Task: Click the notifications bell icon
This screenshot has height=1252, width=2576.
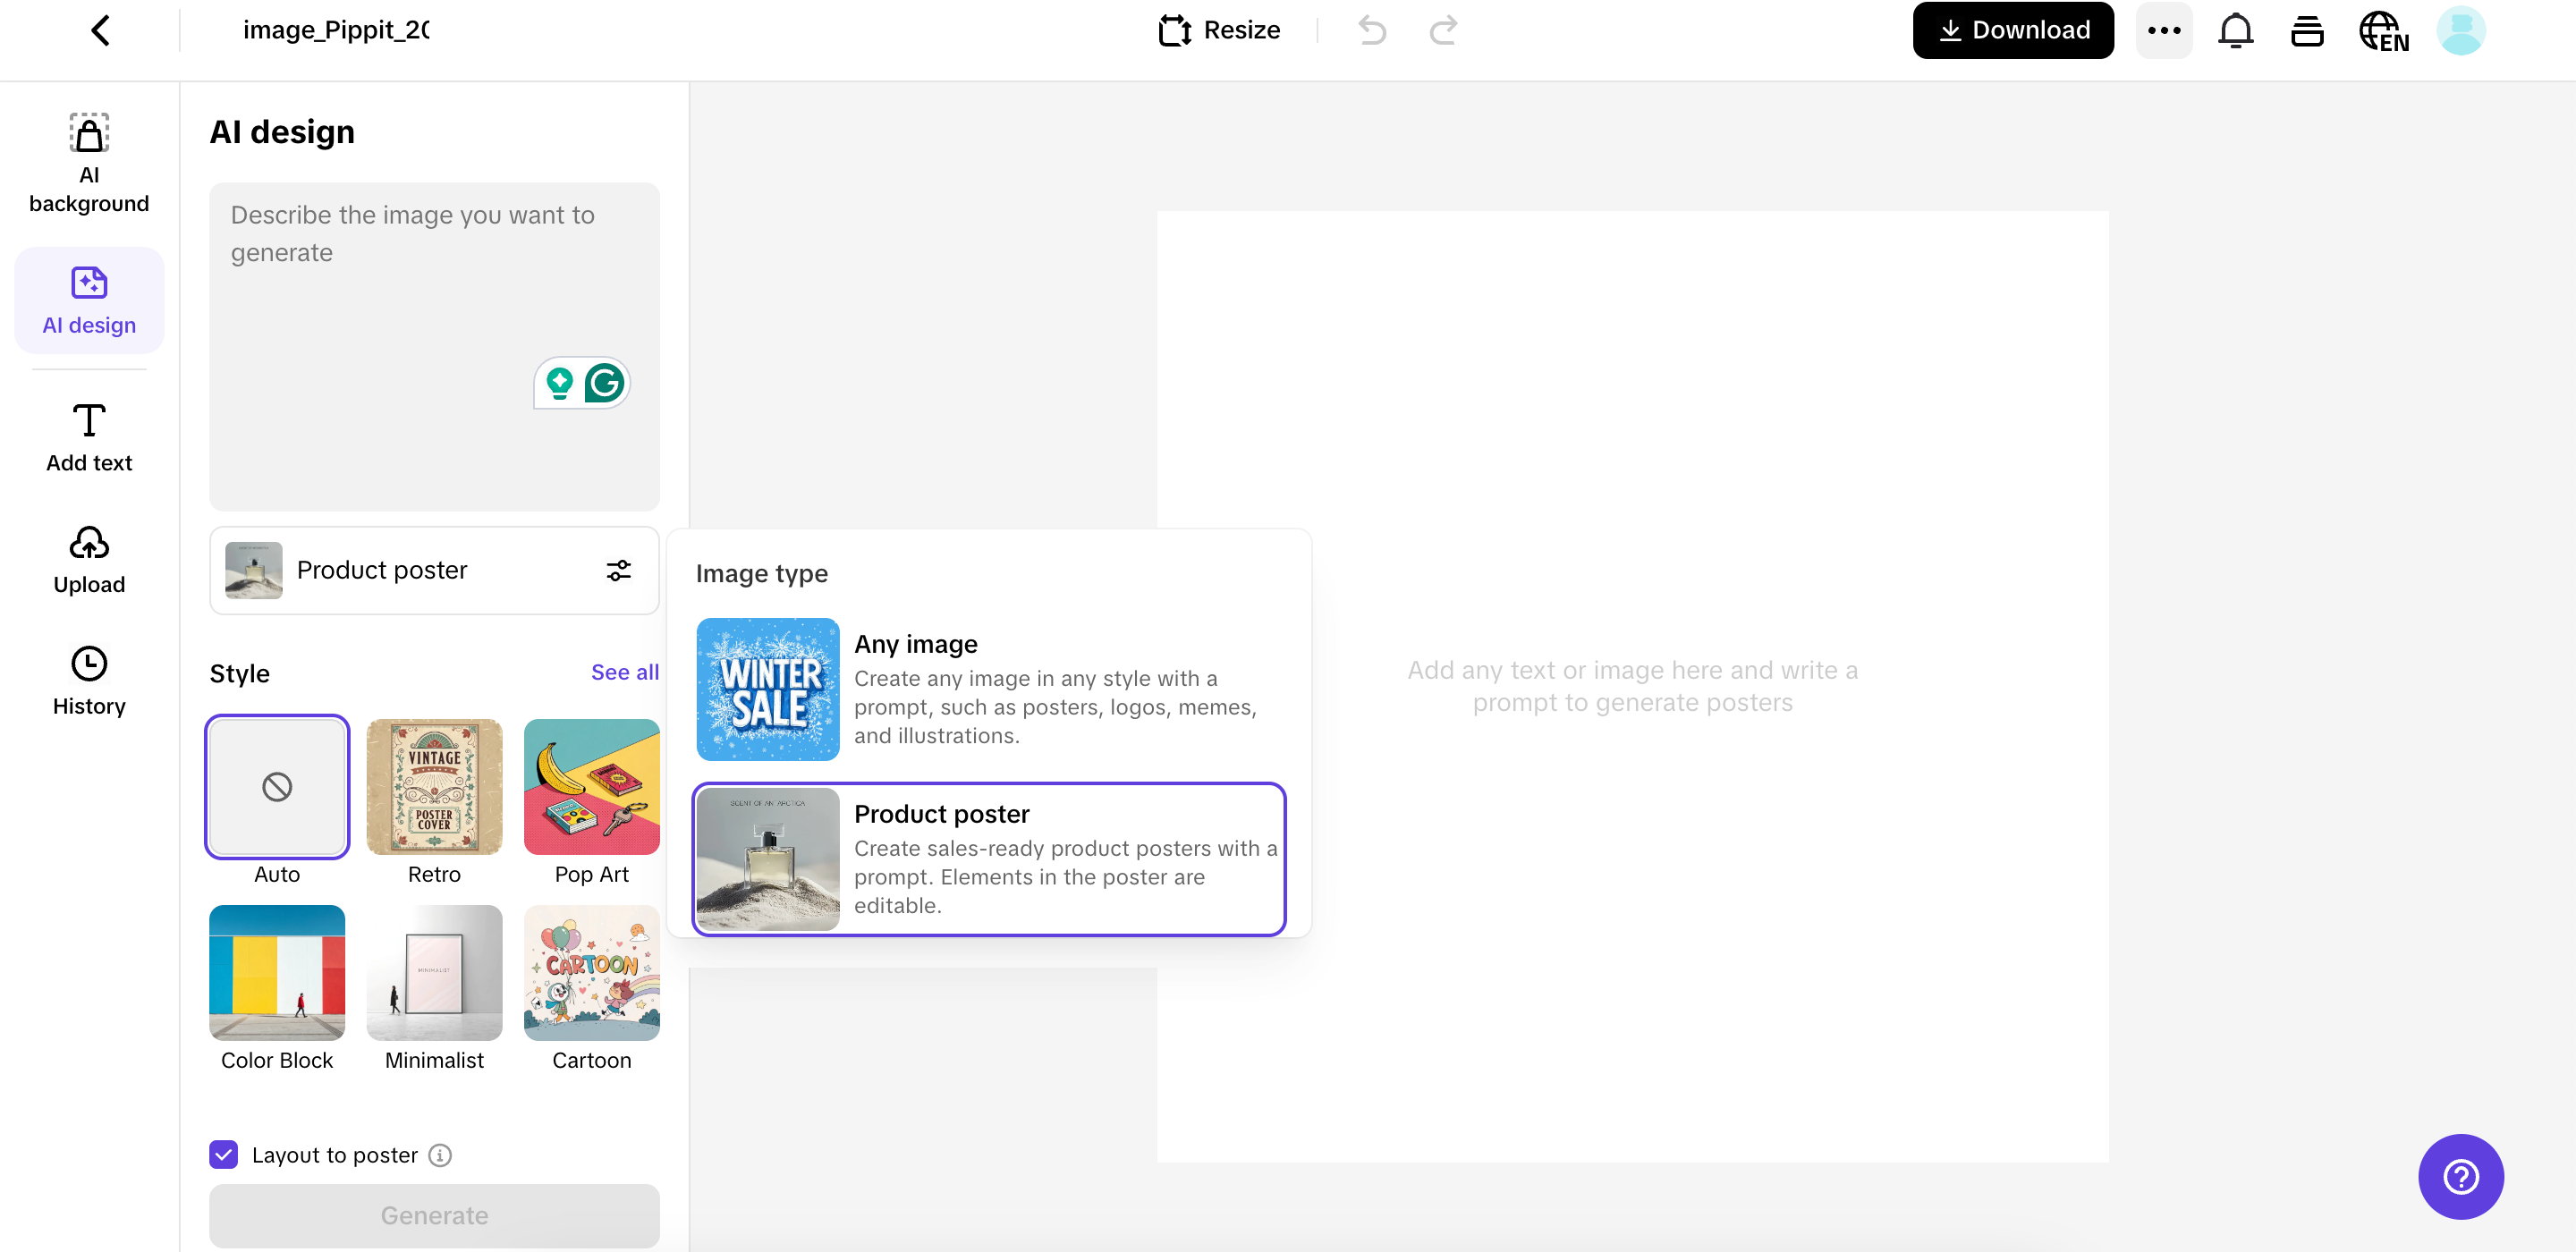Action: tap(2235, 30)
